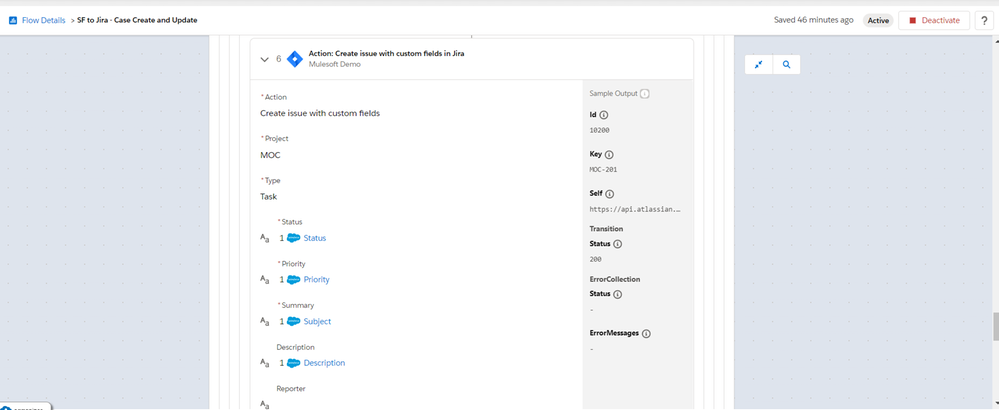
Task: Click the Aa text-type icon in Priority field
Action: click(x=265, y=279)
